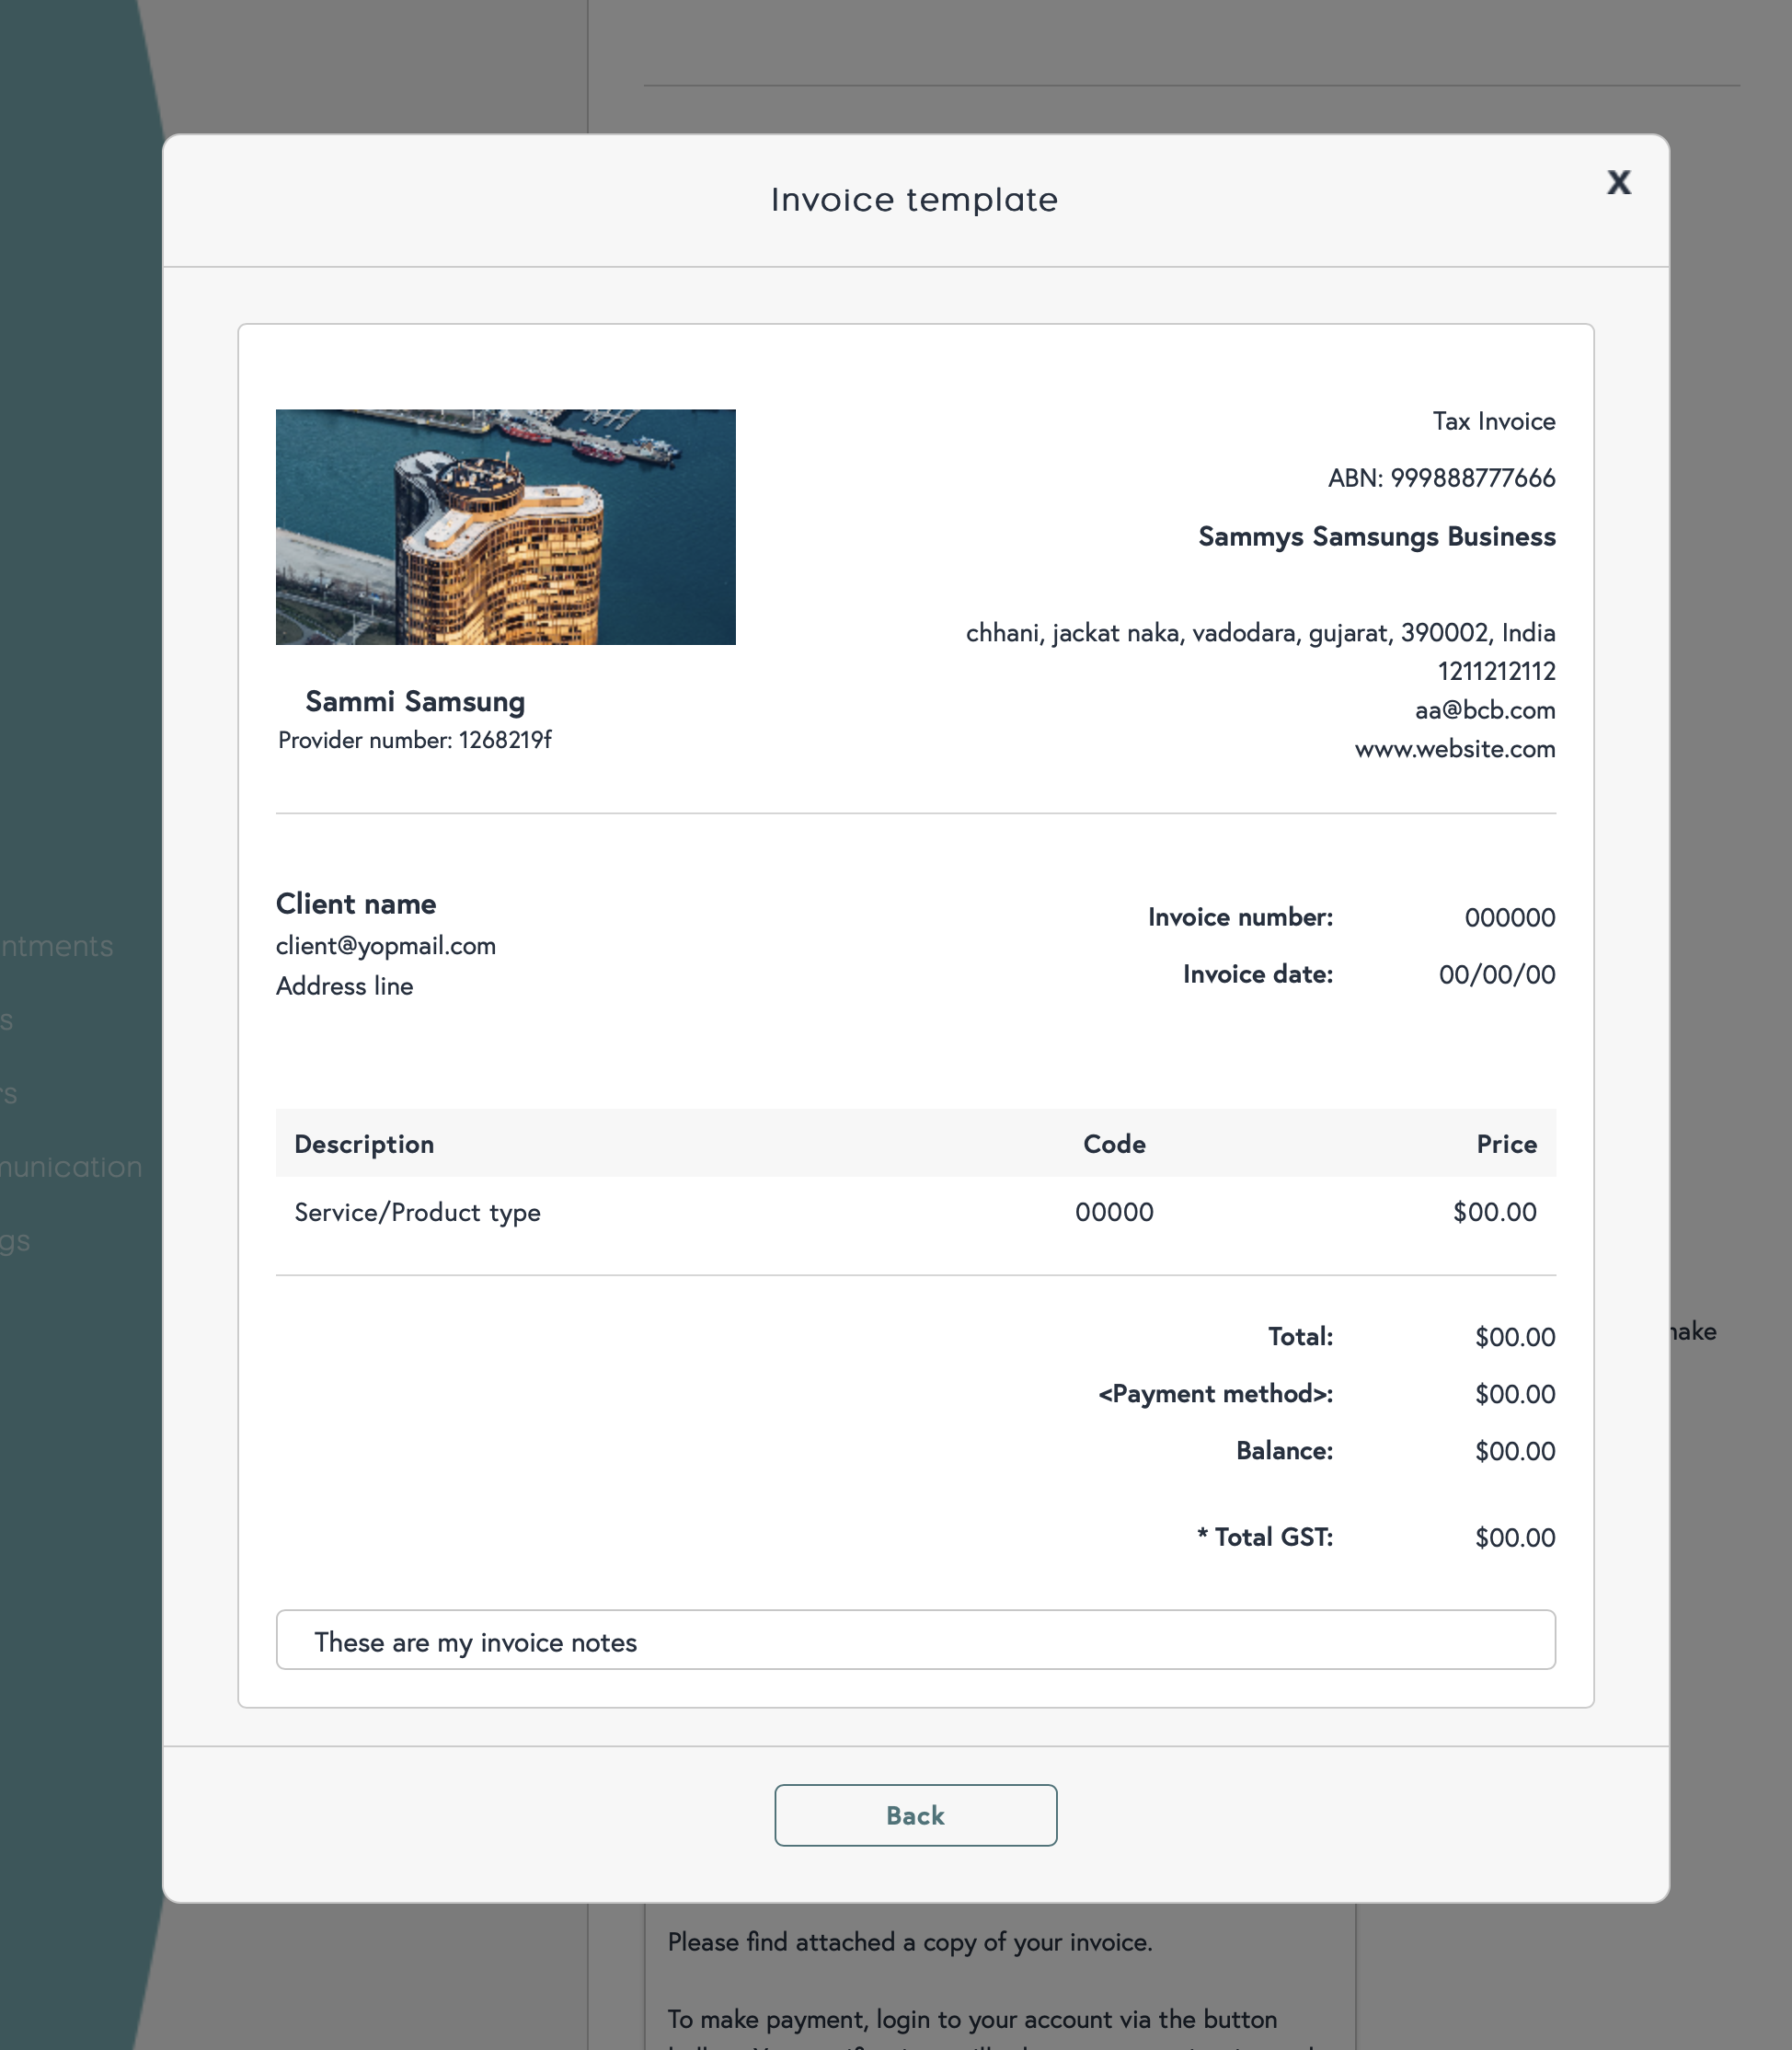Click the Invoice template dialog title

(x=914, y=200)
